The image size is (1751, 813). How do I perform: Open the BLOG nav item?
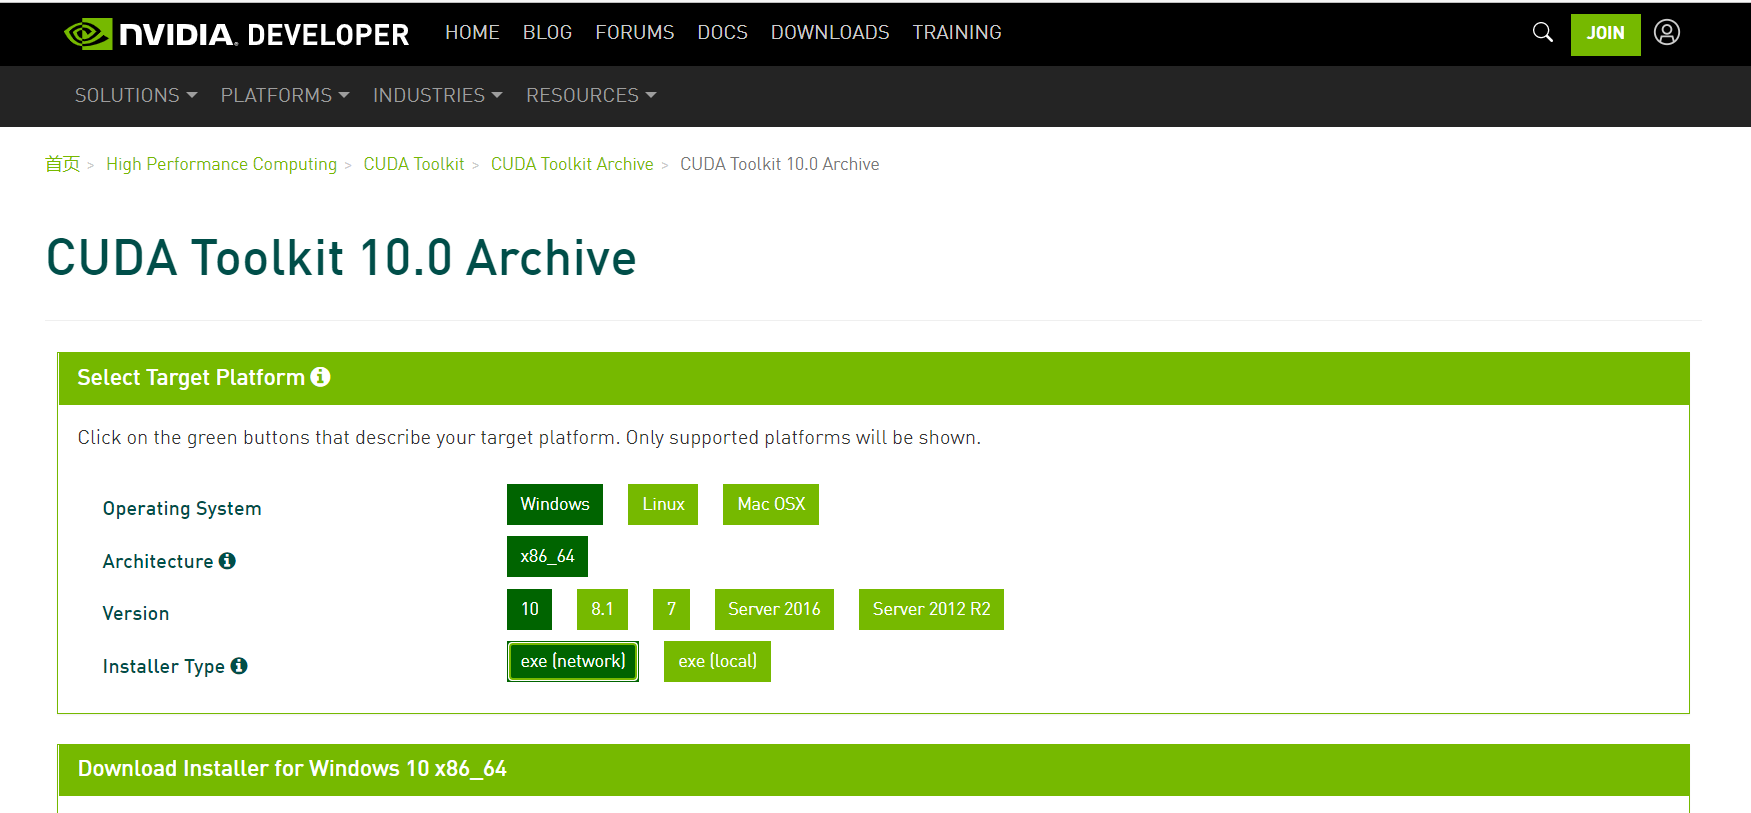[547, 33]
